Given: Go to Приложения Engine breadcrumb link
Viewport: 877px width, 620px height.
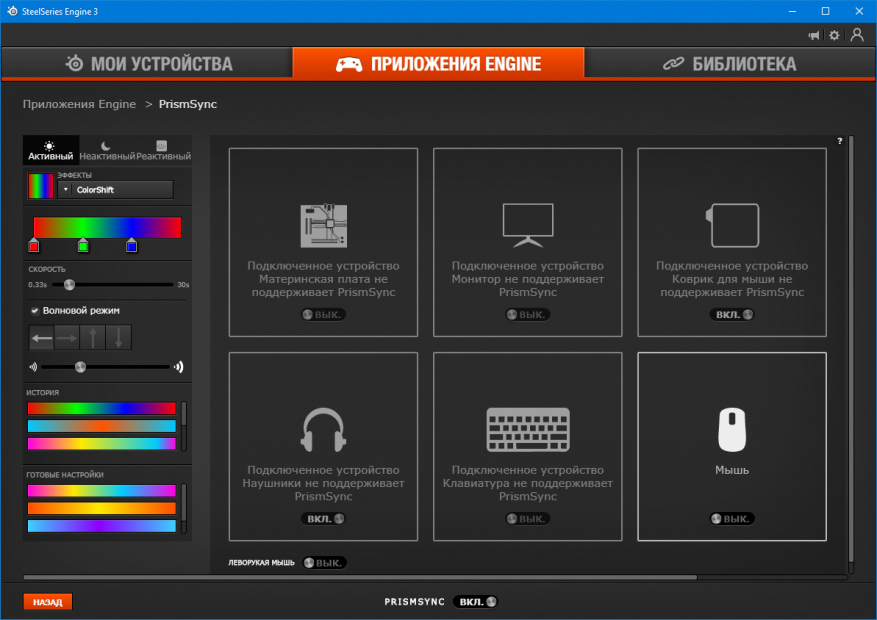Looking at the screenshot, I should (x=79, y=104).
